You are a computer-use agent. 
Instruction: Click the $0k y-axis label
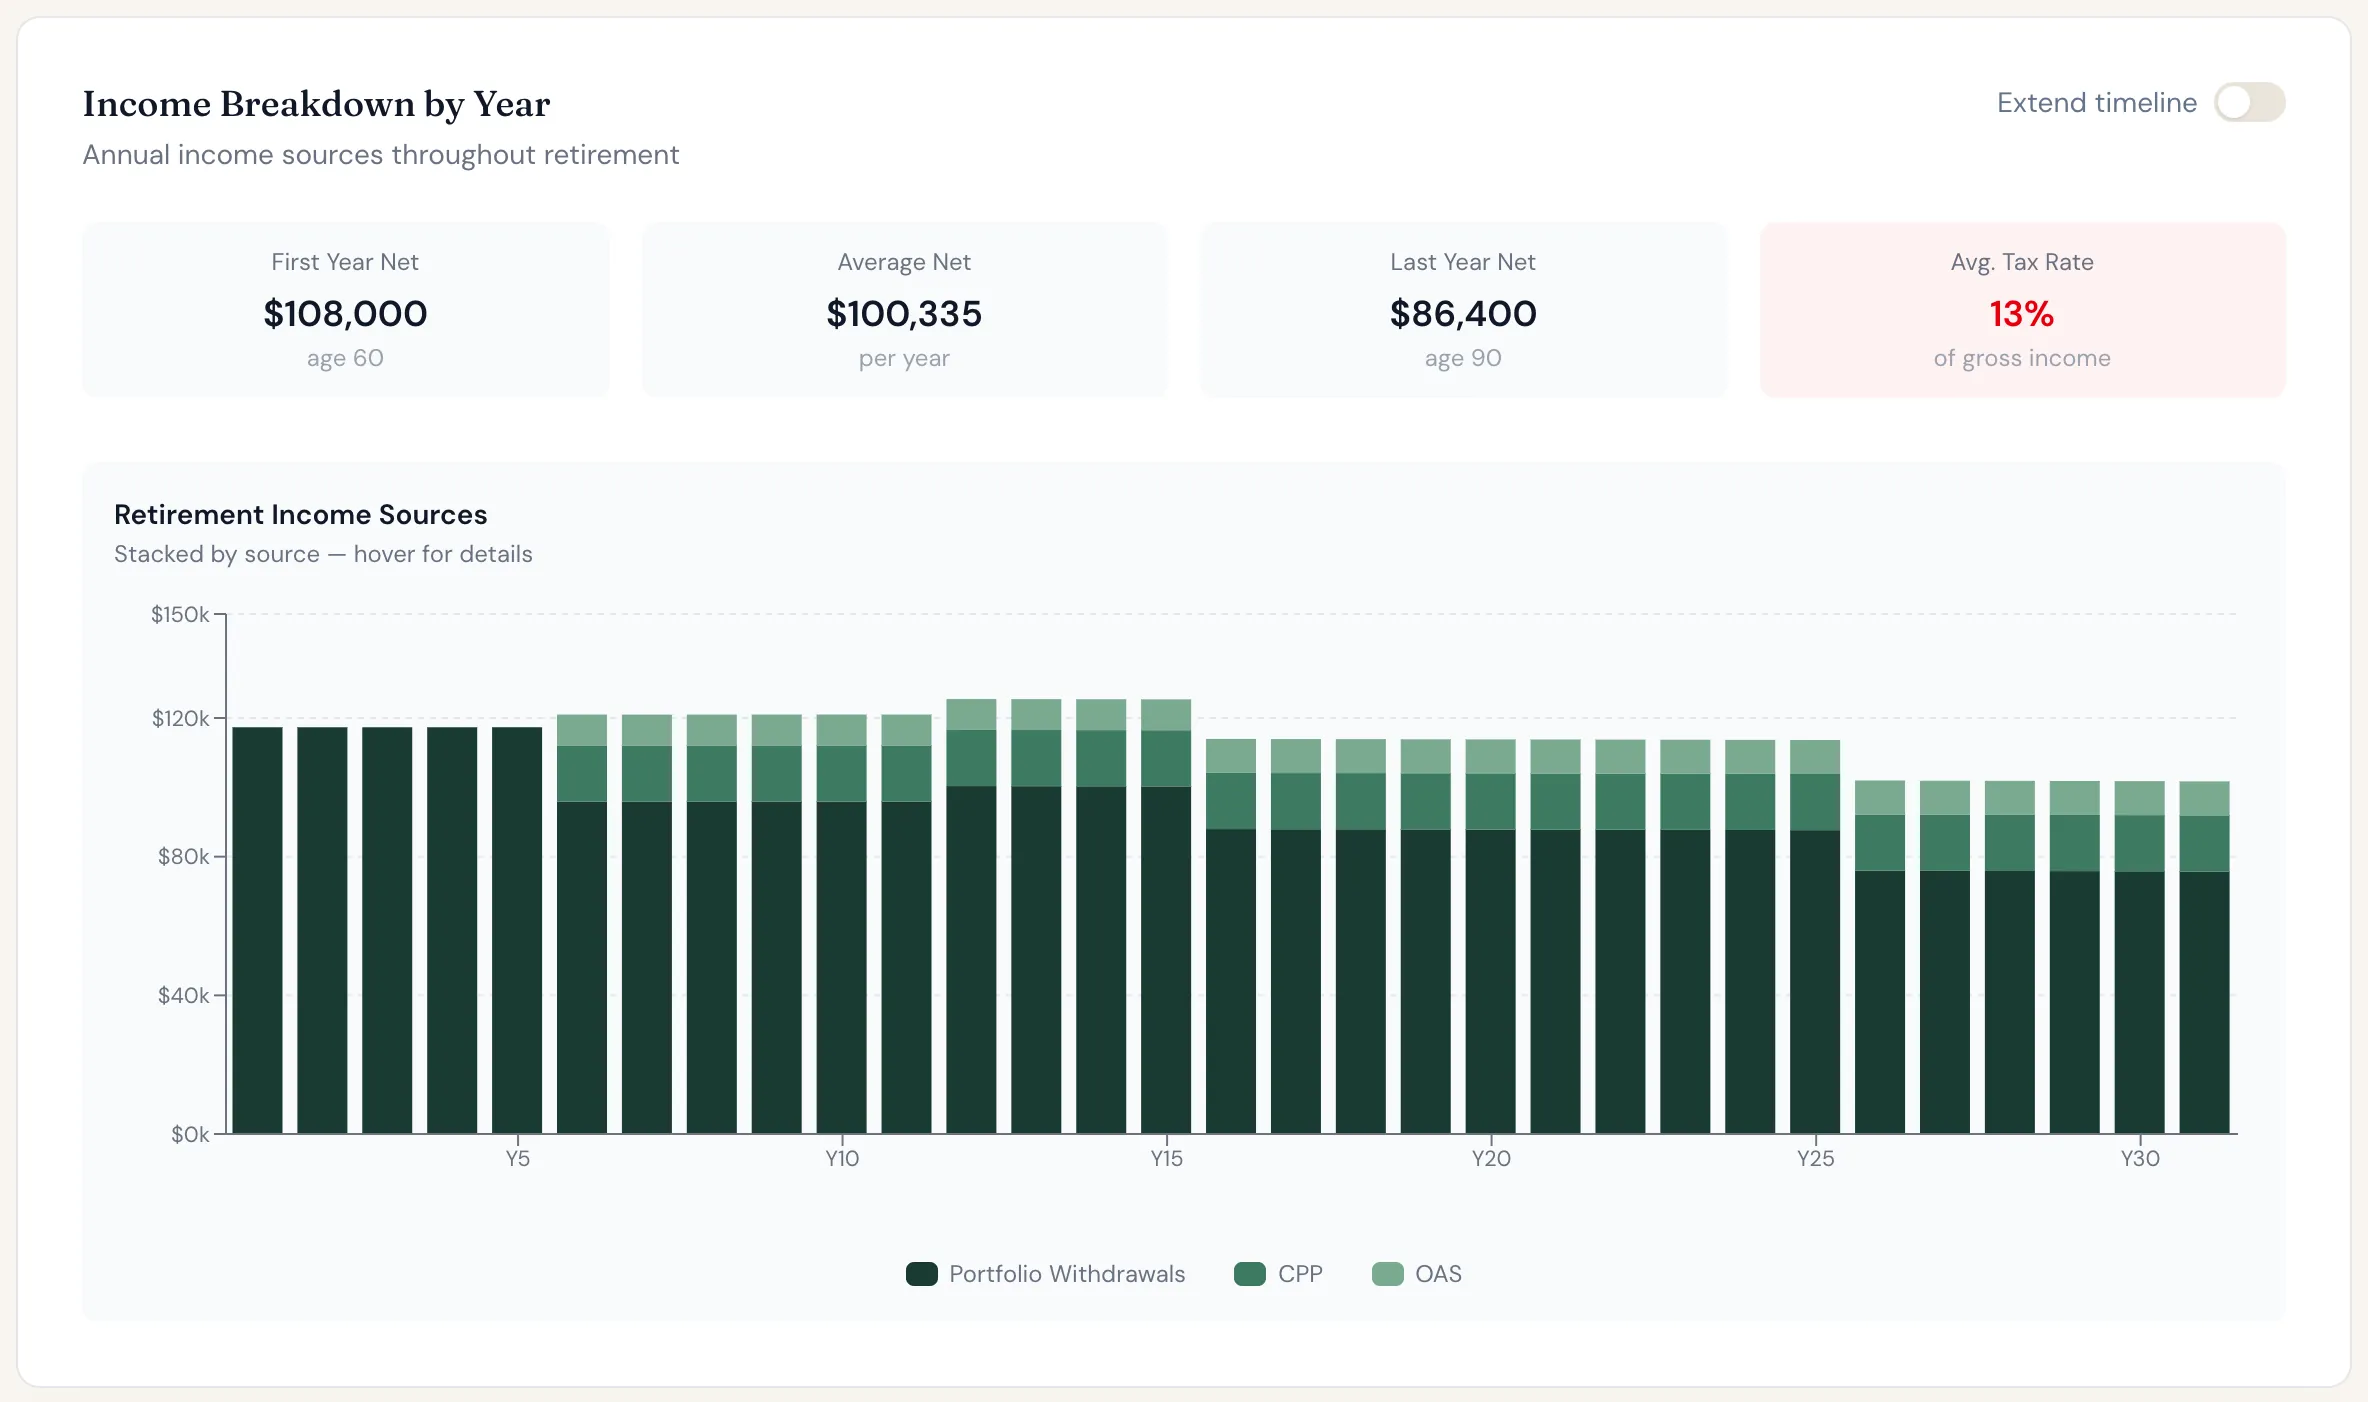point(190,1134)
